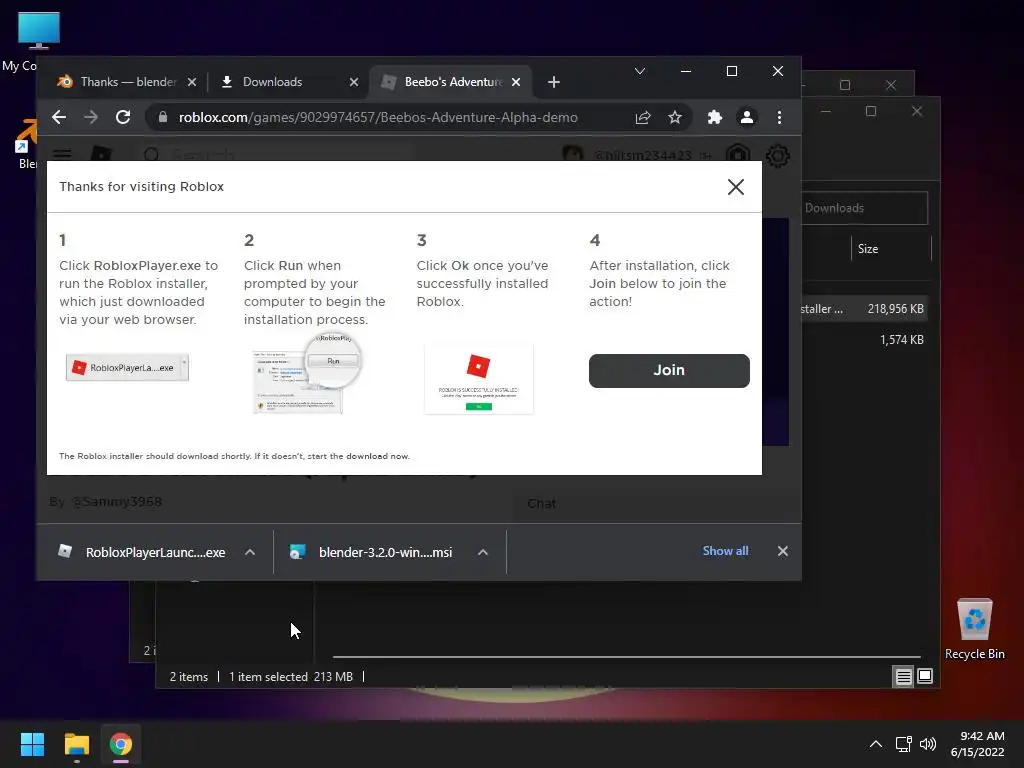Reload the Roblox page
The image size is (1024, 768).
pos(123,118)
